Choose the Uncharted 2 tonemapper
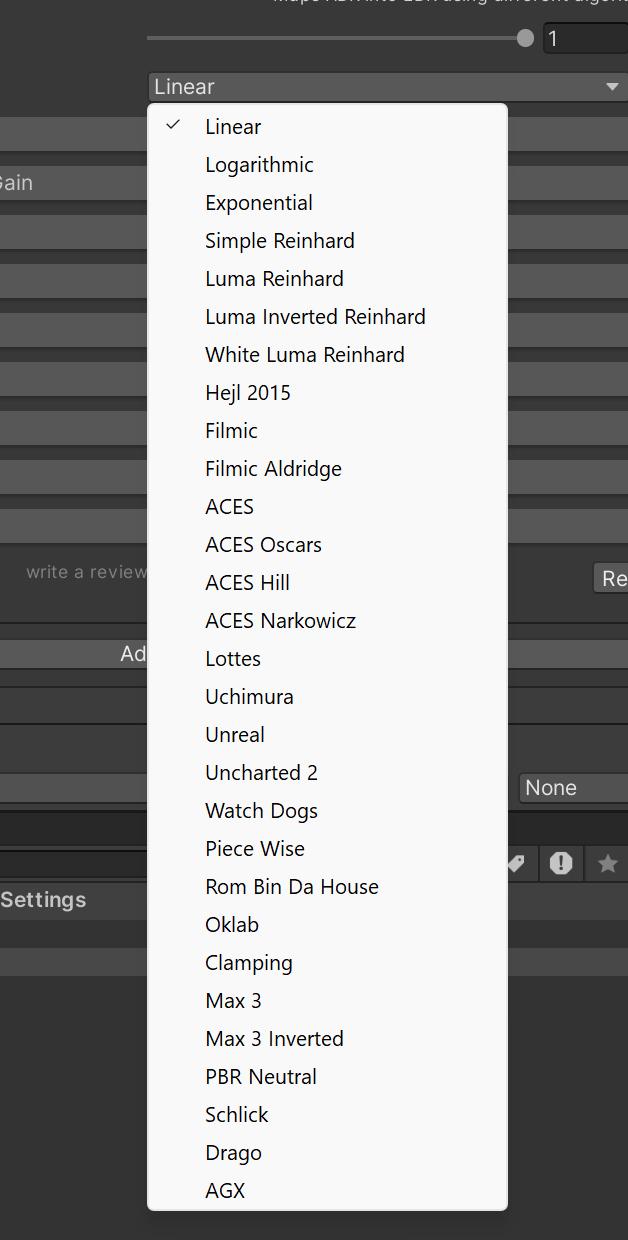Screen dimensions: 628x1240 261,773
